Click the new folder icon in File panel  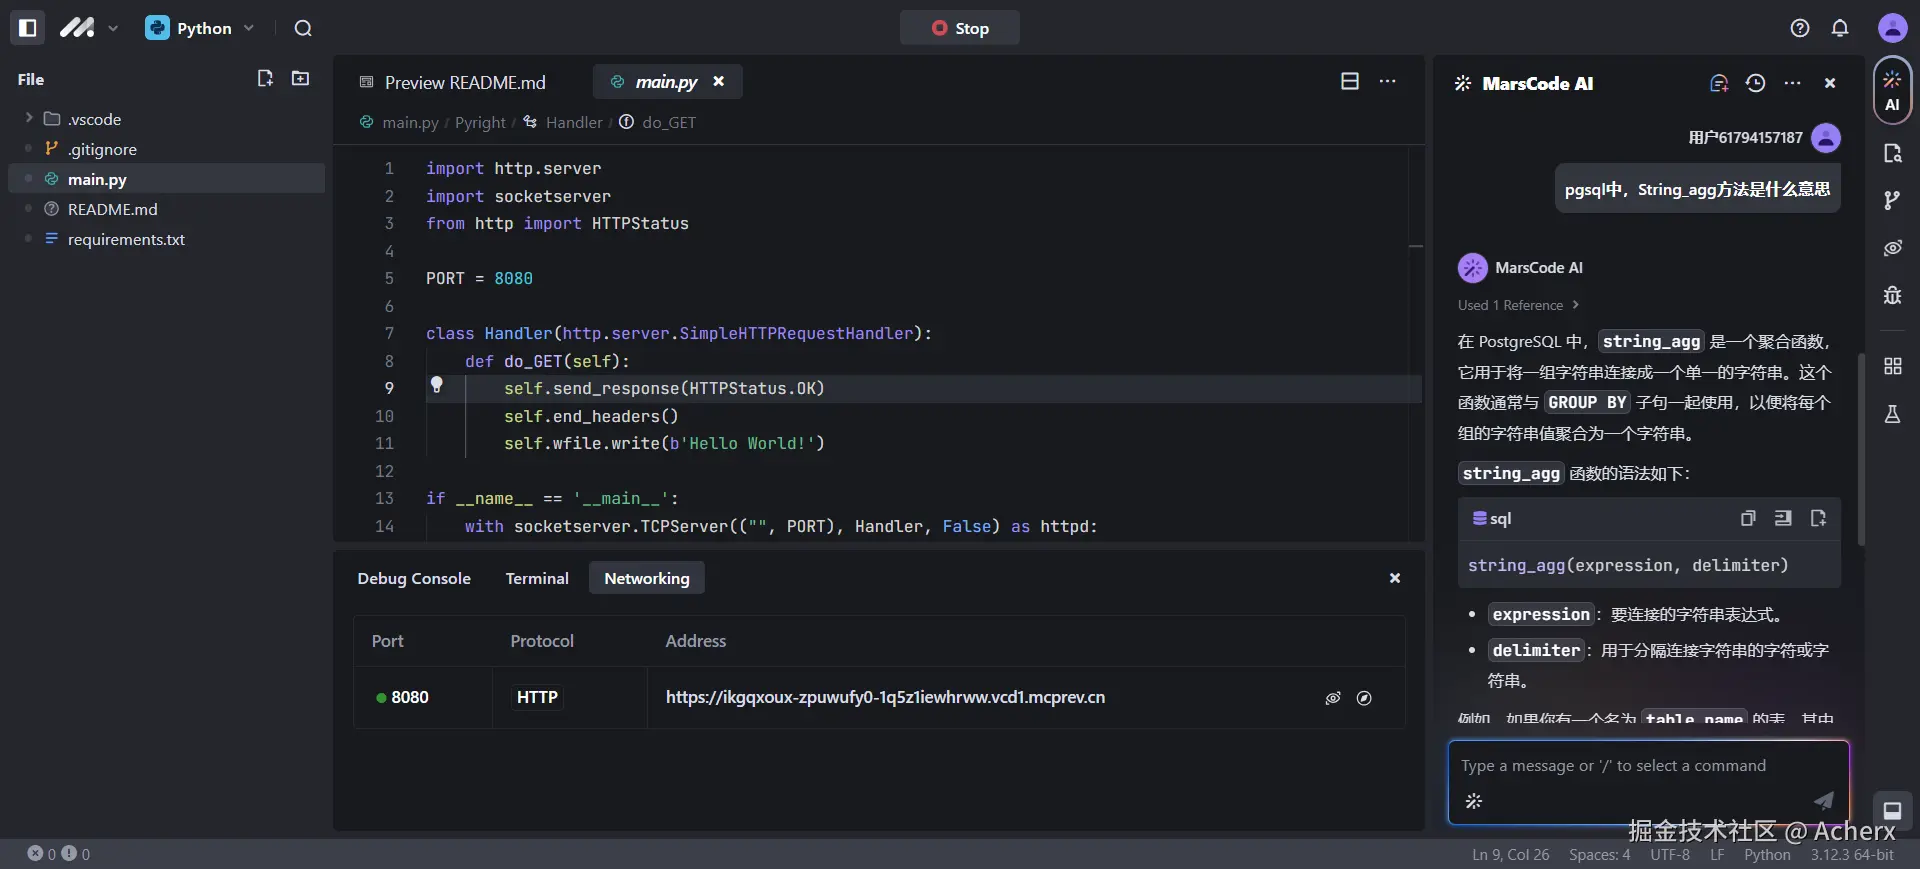tap(300, 78)
